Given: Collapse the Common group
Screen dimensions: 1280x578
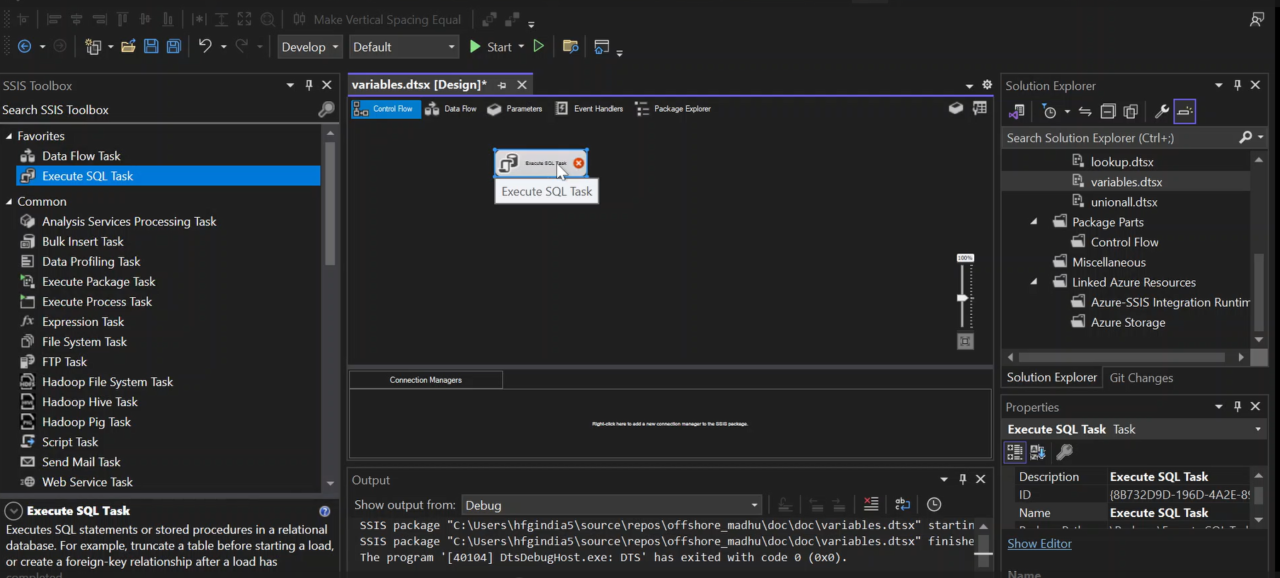Looking at the screenshot, I should tap(9, 201).
